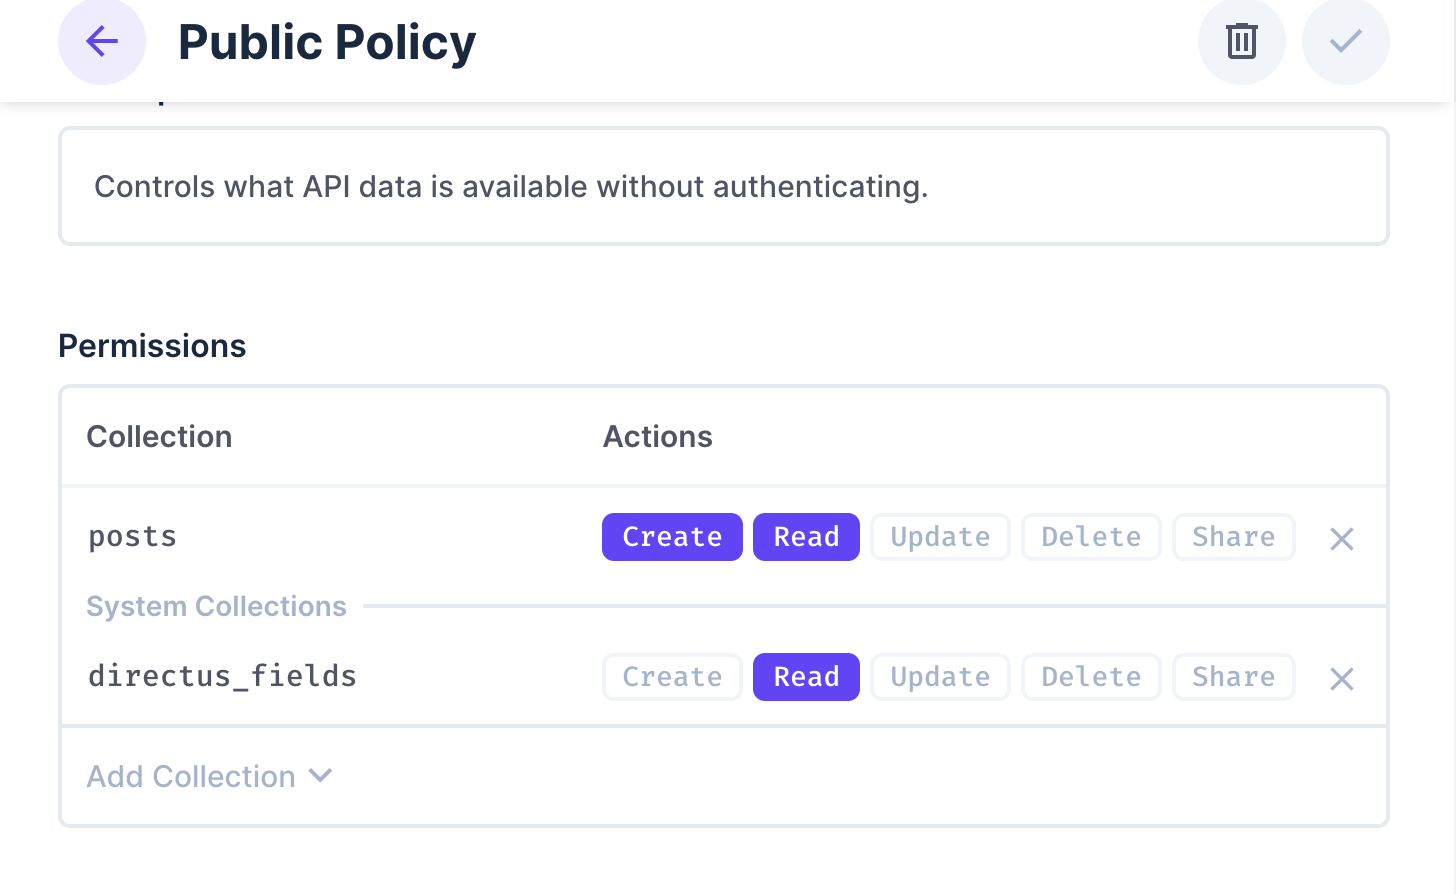Enable Delete permission for directus_fields
The width and height of the screenshot is (1456, 894).
pos(1091,677)
